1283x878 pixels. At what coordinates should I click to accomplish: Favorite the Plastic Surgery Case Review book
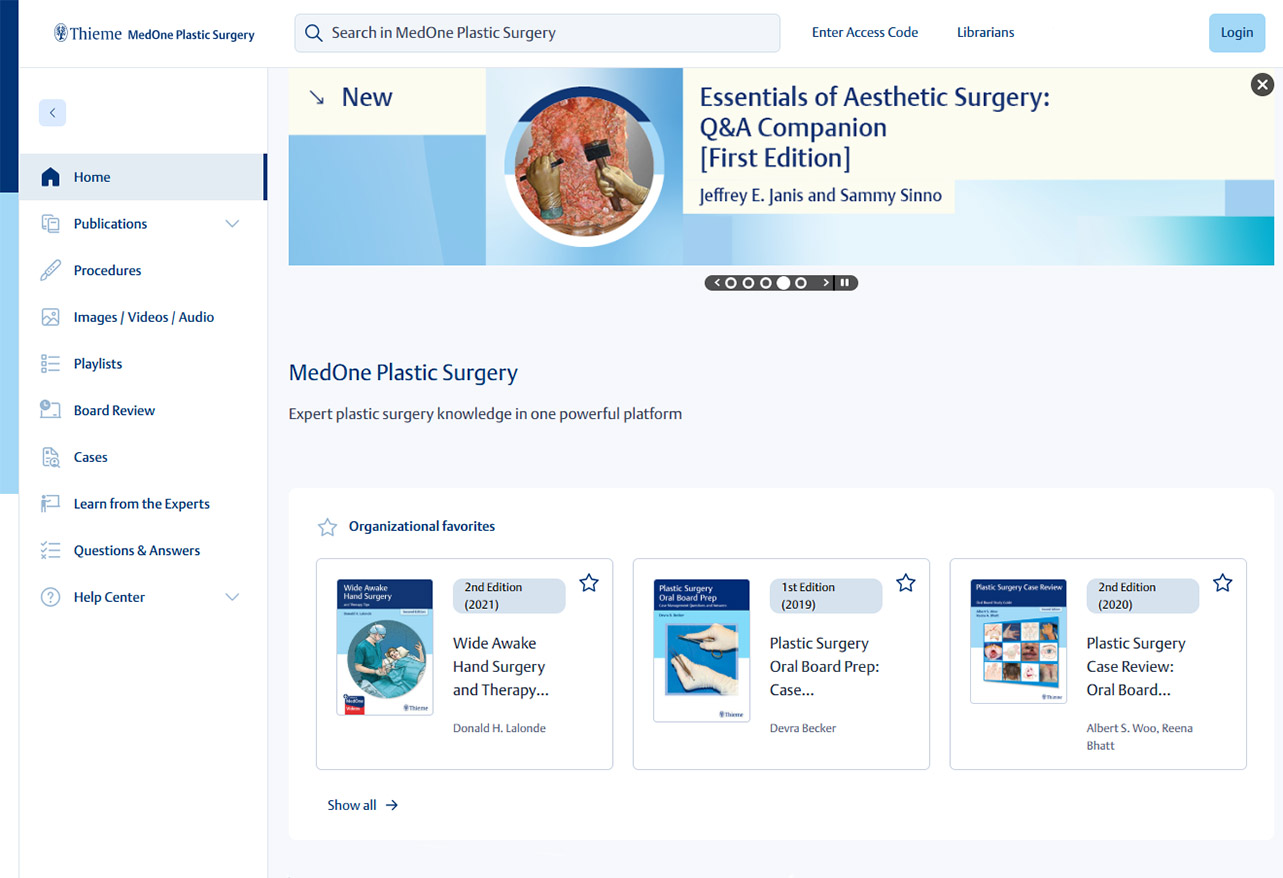coord(1222,581)
